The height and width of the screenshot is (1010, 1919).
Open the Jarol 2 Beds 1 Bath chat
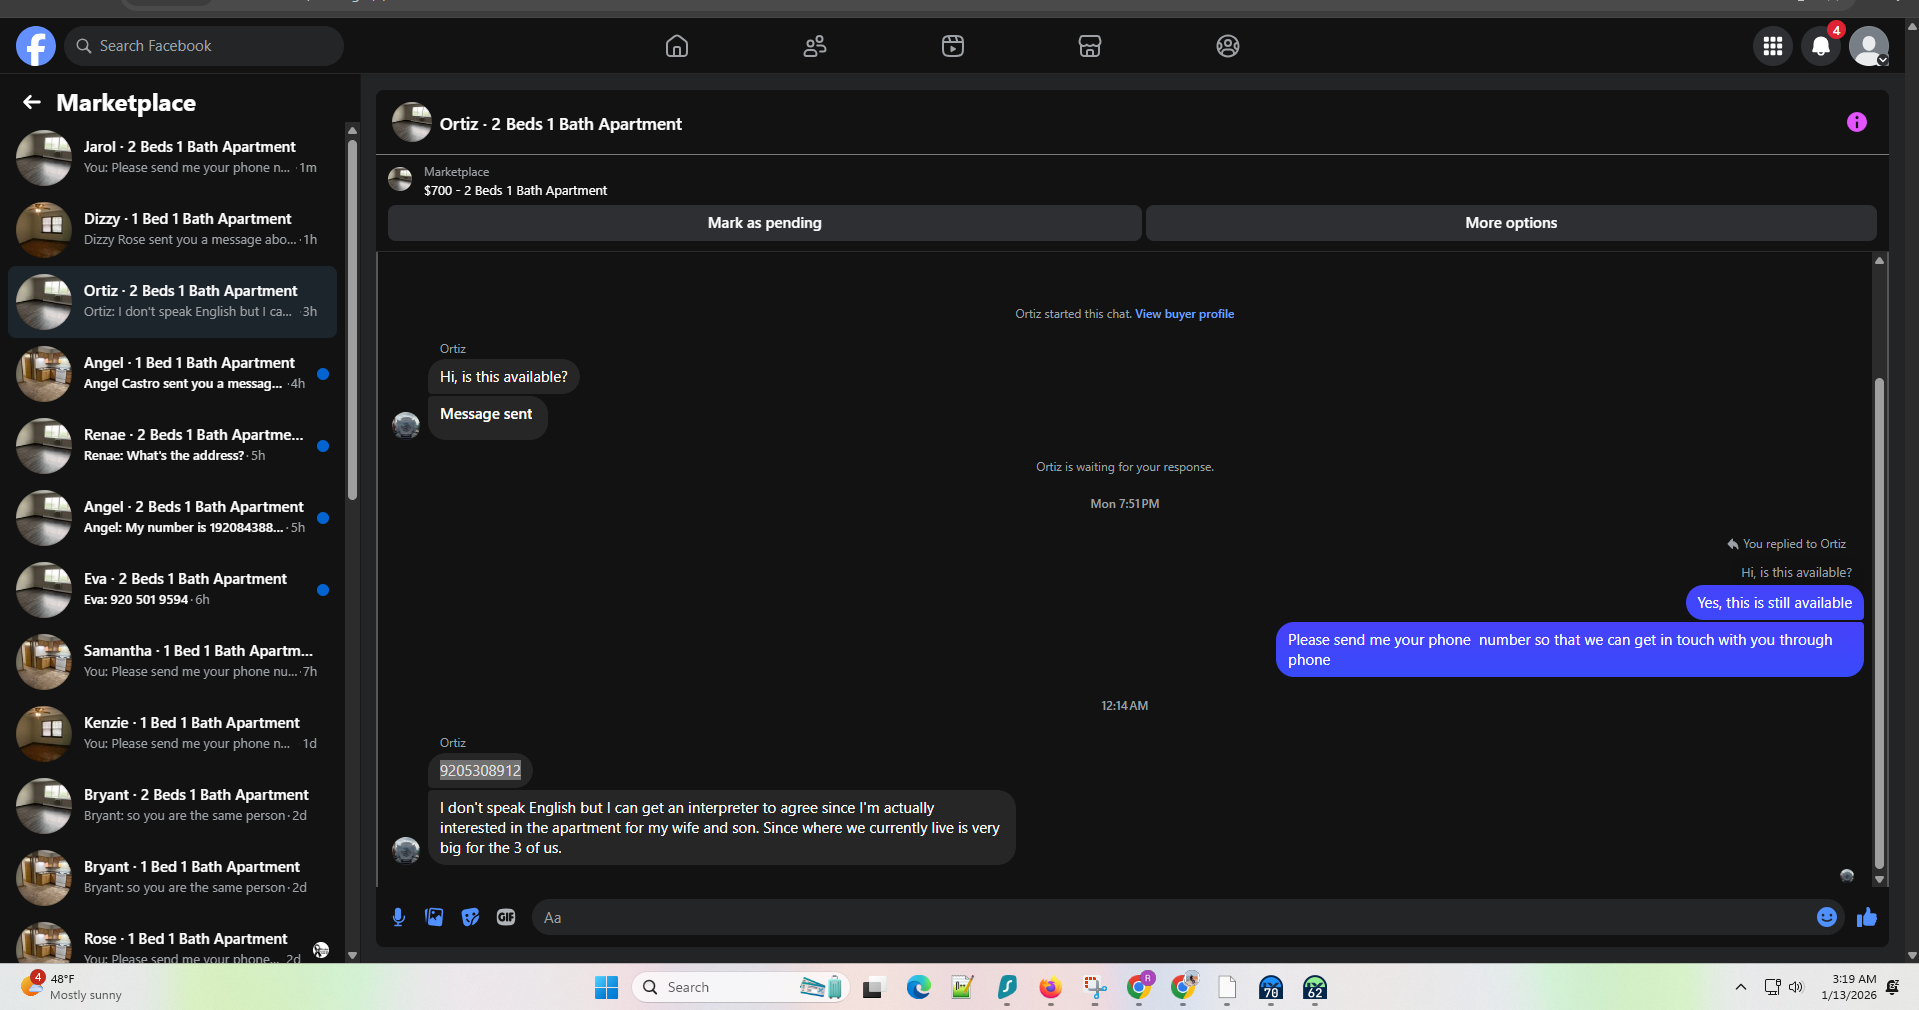click(x=172, y=158)
